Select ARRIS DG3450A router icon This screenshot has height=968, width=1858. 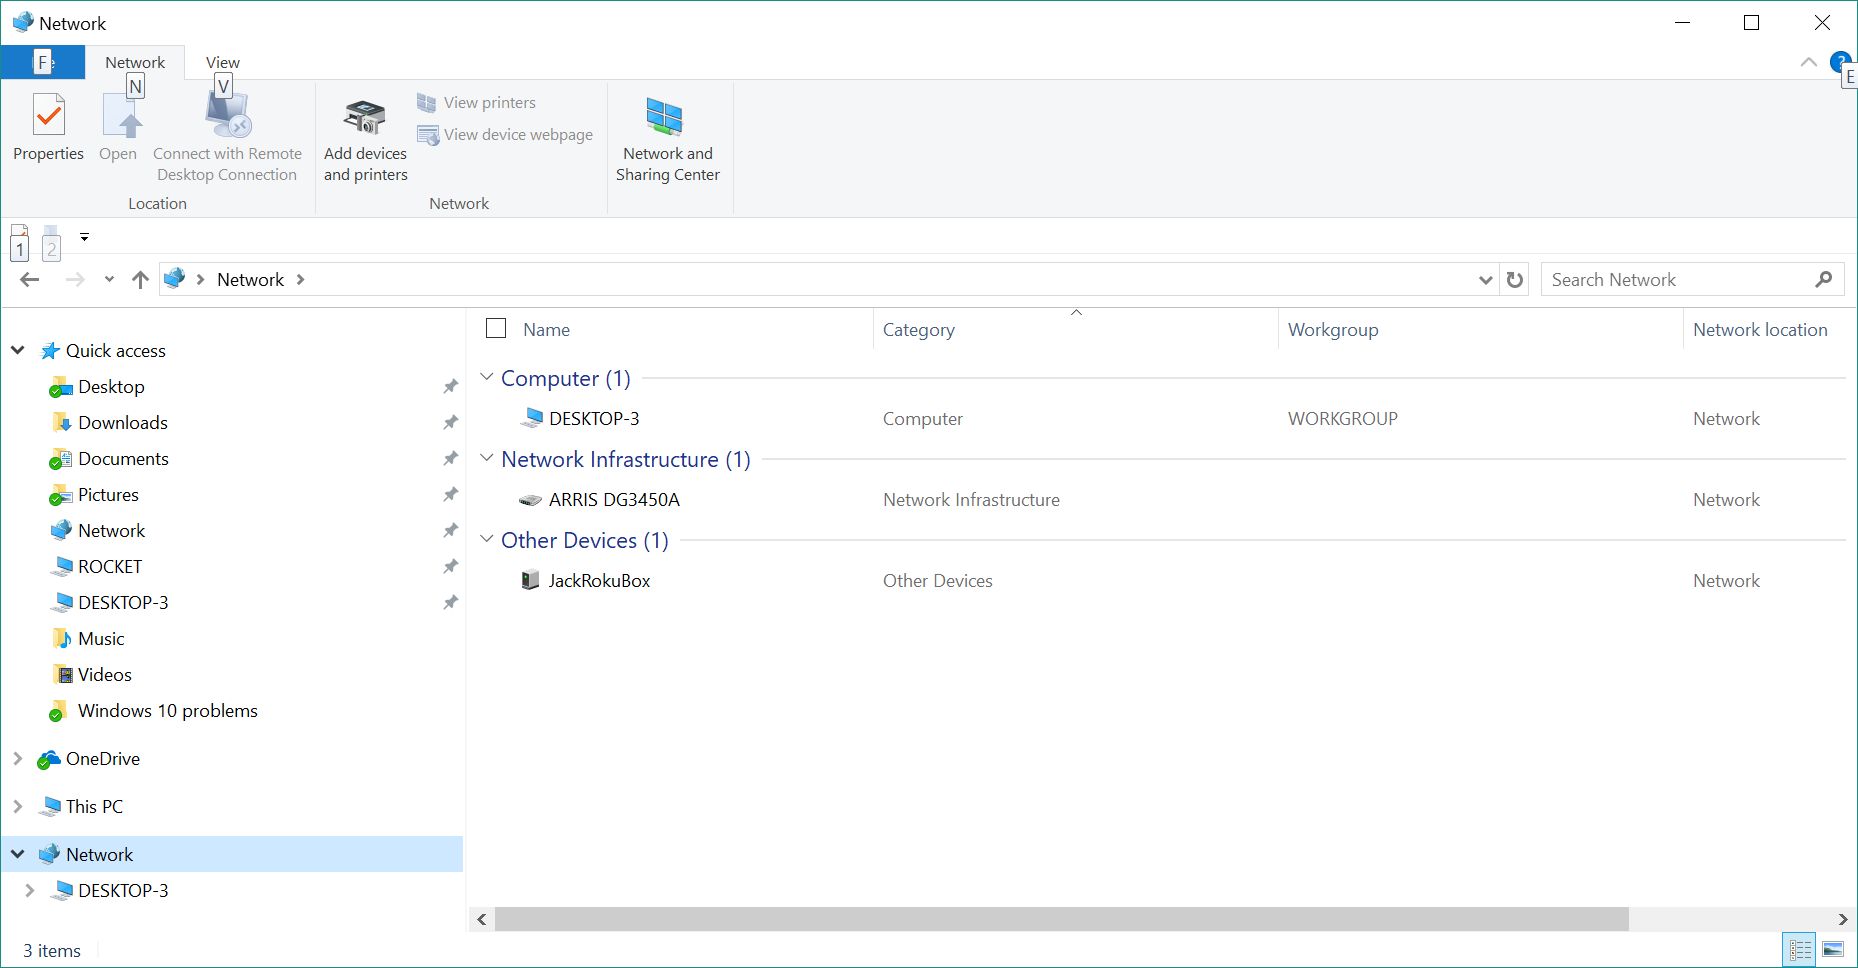[x=530, y=499]
